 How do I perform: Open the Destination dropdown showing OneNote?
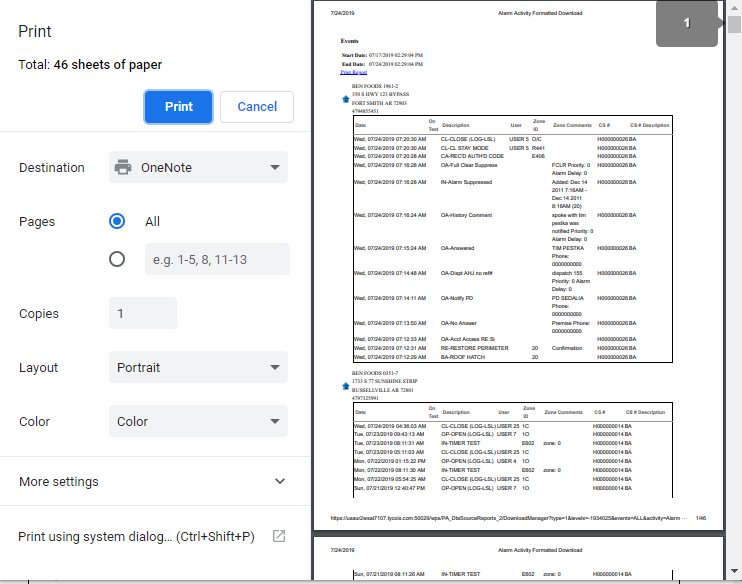click(x=198, y=168)
